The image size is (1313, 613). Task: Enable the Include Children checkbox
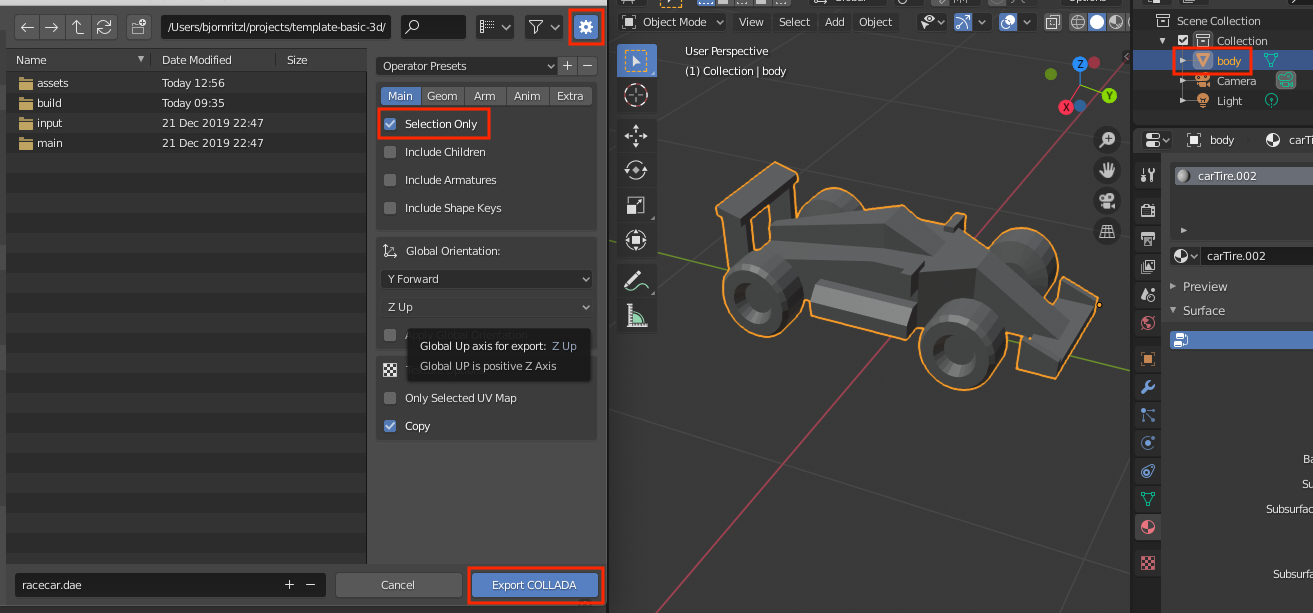click(x=390, y=152)
